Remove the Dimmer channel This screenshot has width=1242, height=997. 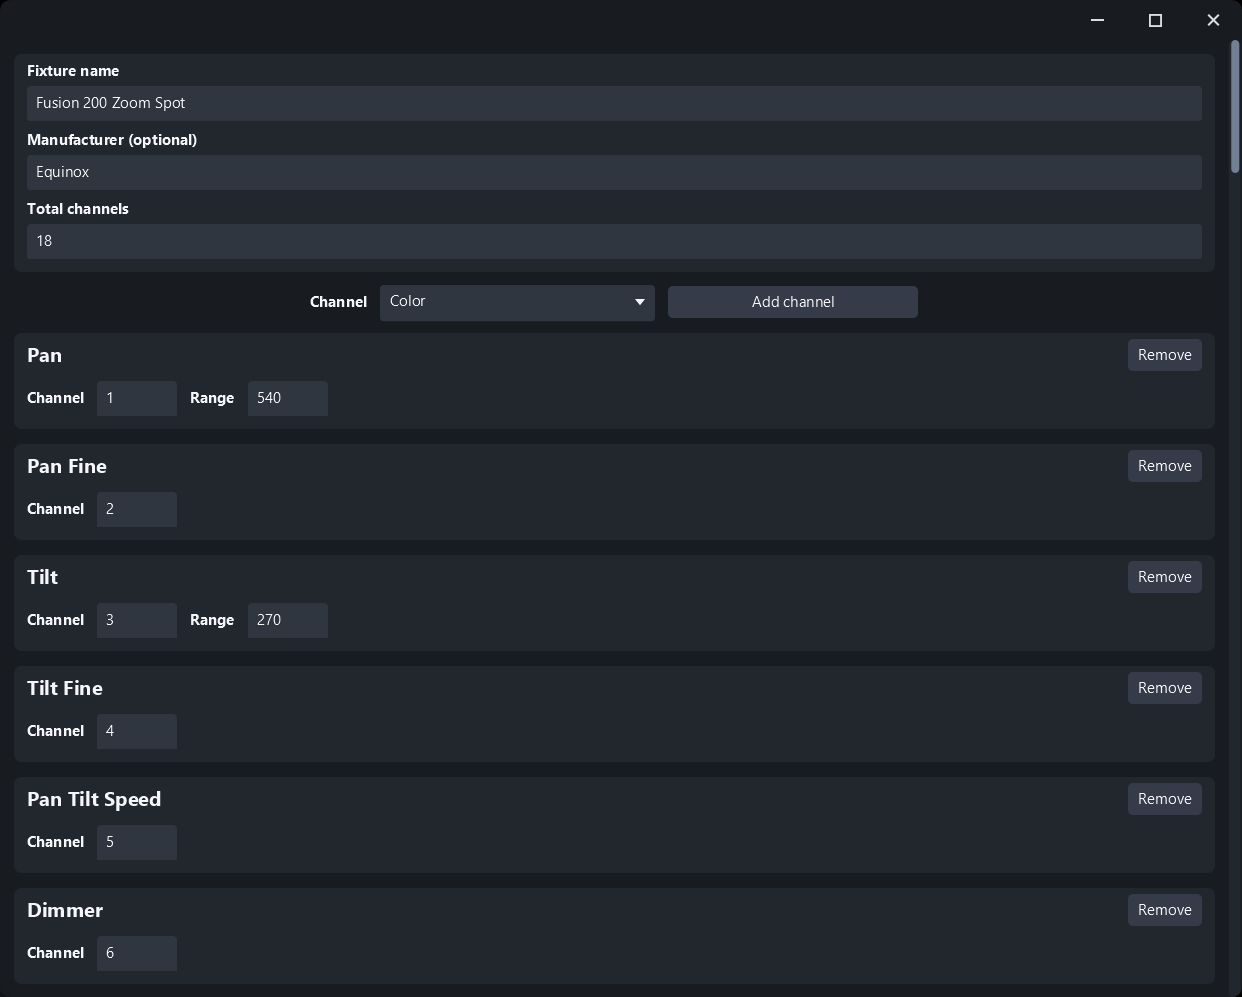tap(1165, 910)
